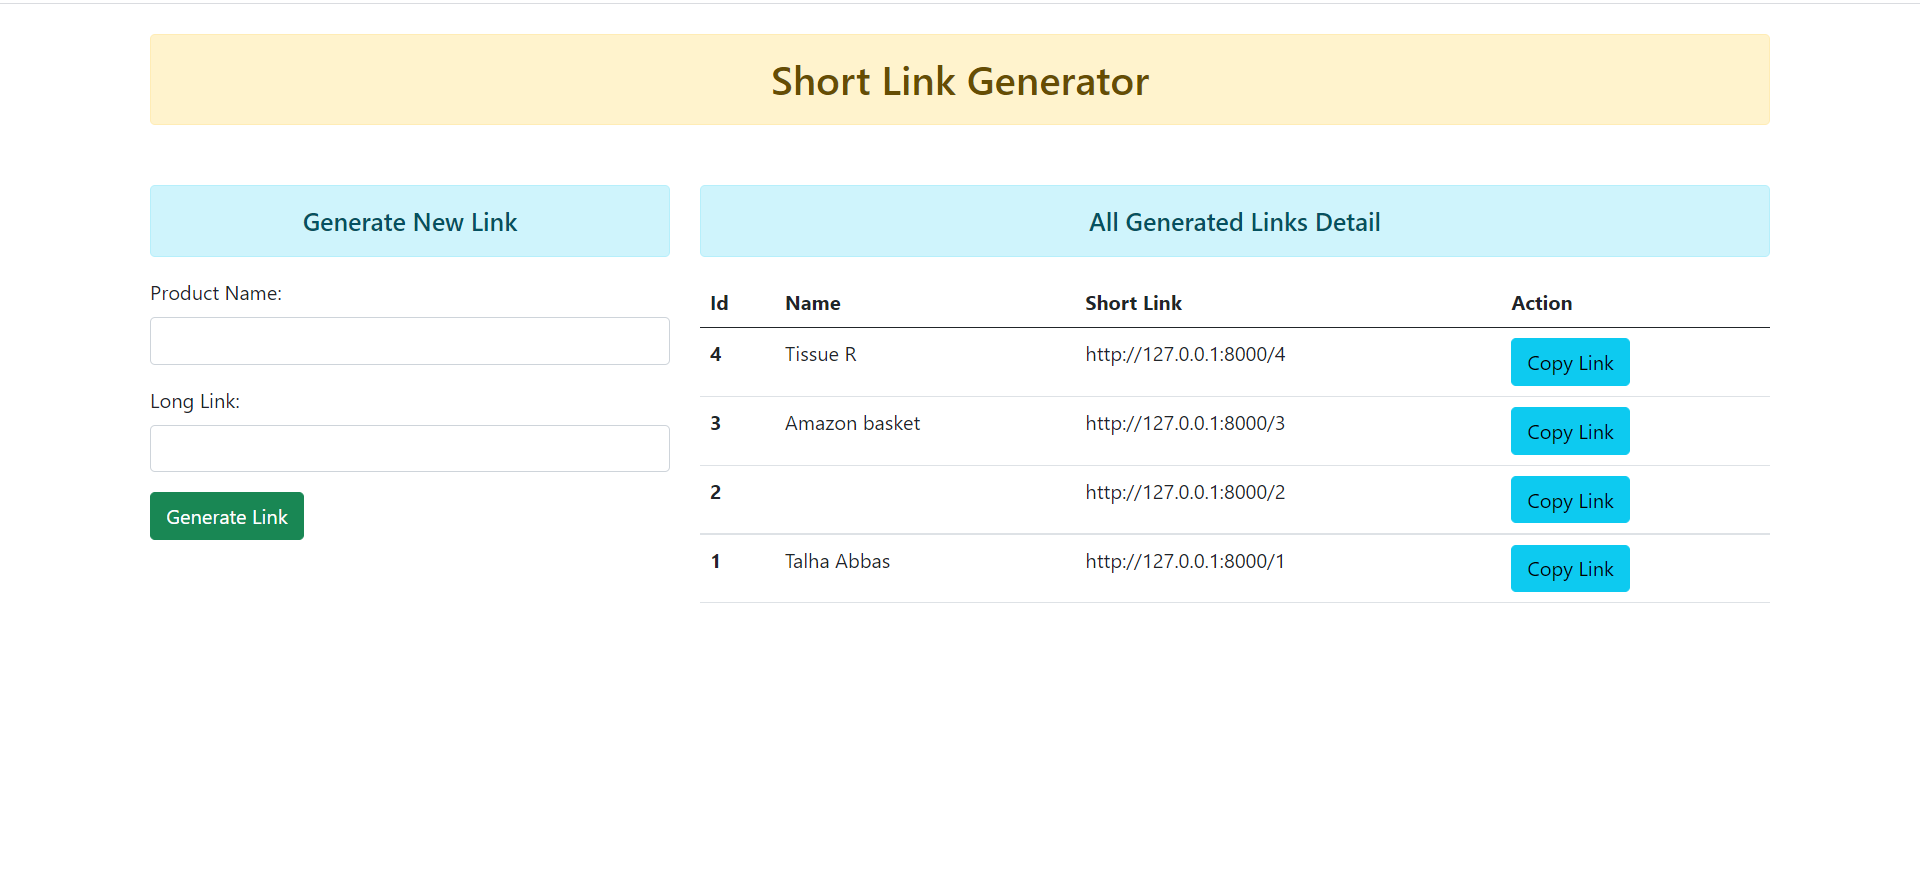This screenshot has height=895, width=1920.
Task: Copy Link for Tissue R row
Action: [1569, 363]
